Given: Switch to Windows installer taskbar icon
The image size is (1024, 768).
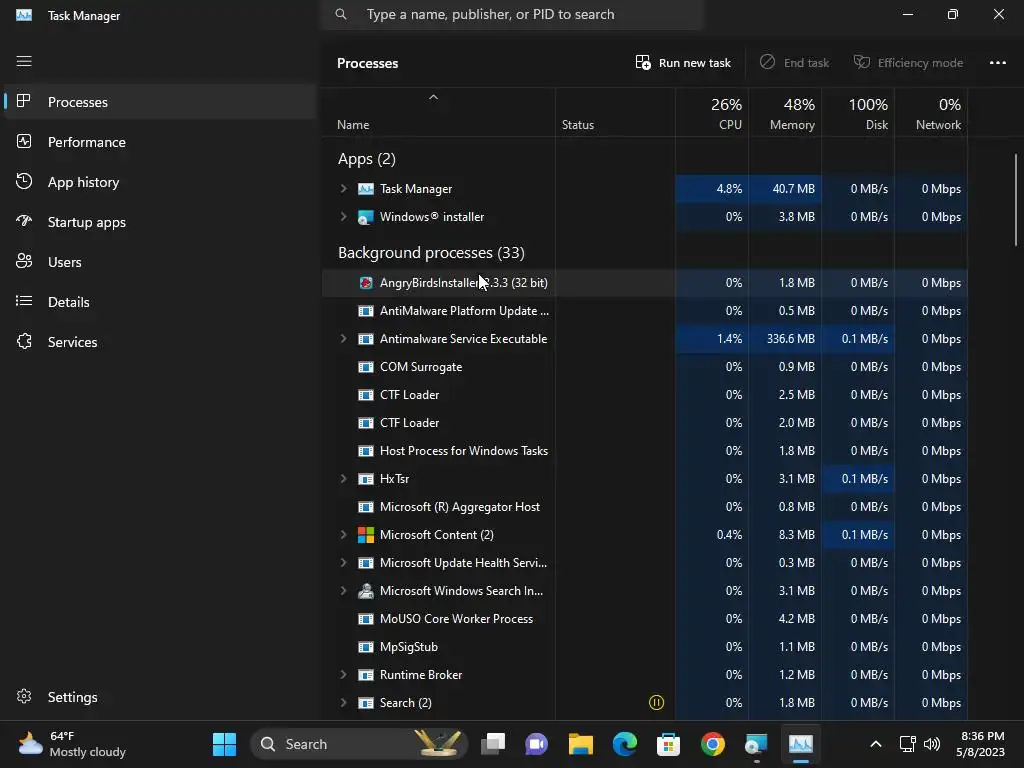Looking at the screenshot, I should [x=756, y=744].
